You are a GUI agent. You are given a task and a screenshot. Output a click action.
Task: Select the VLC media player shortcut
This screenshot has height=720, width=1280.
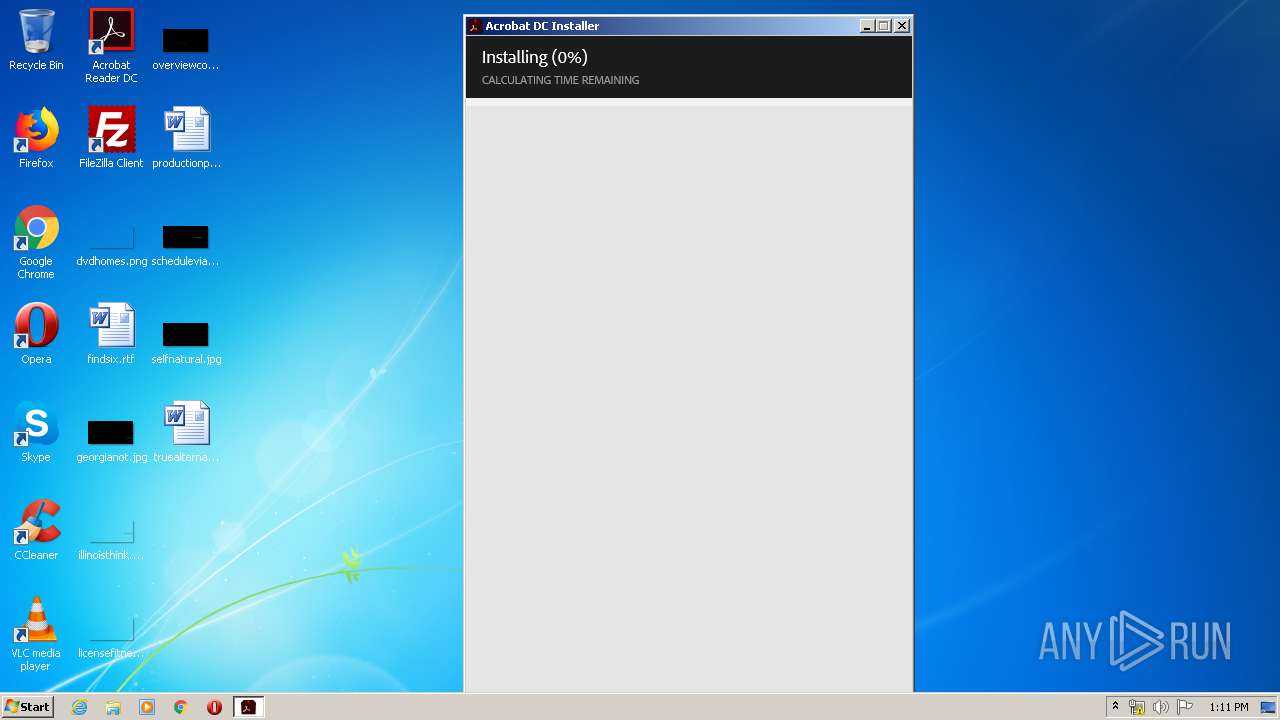point(36,634)
